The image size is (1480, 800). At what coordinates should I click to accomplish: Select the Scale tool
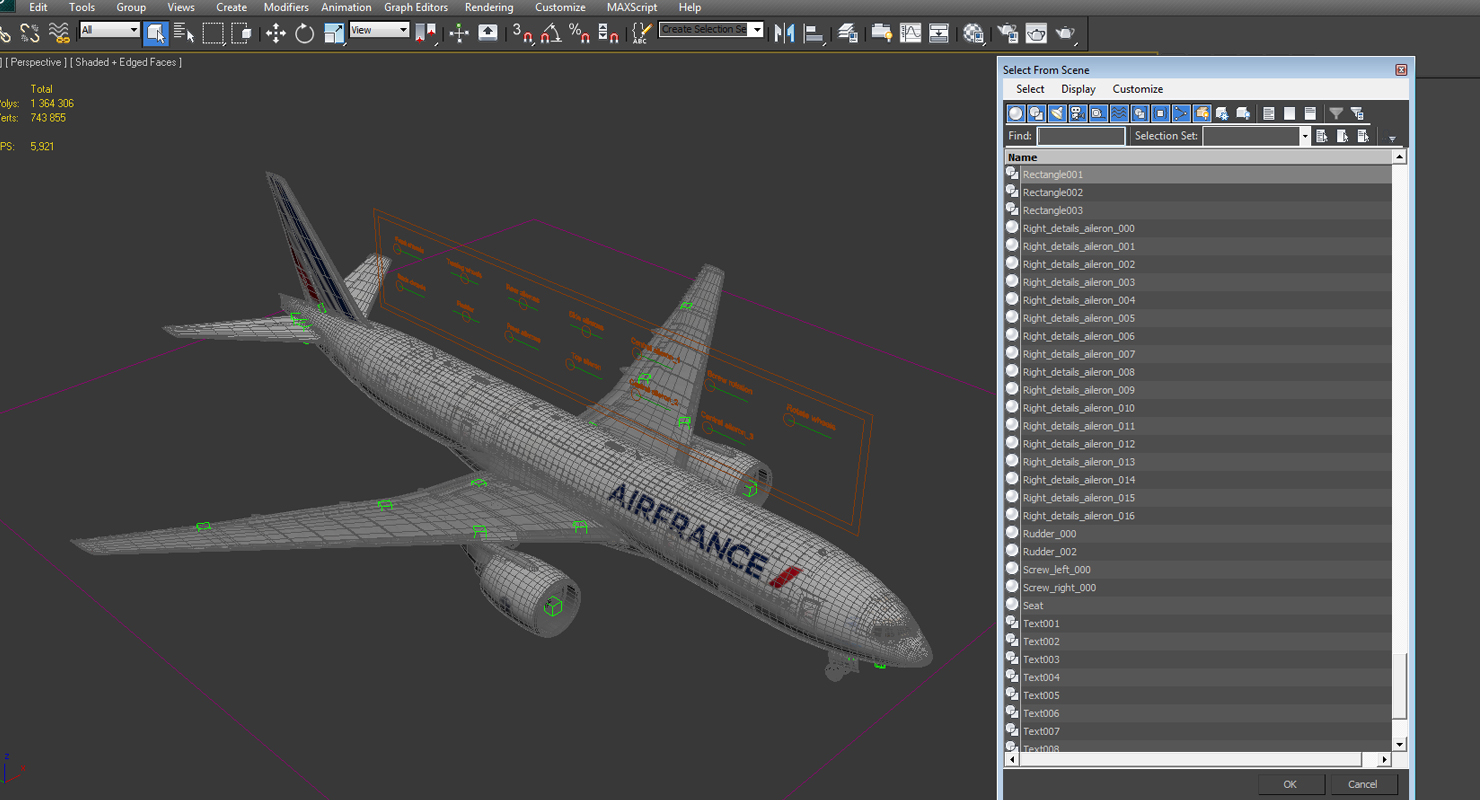point(333,33)
